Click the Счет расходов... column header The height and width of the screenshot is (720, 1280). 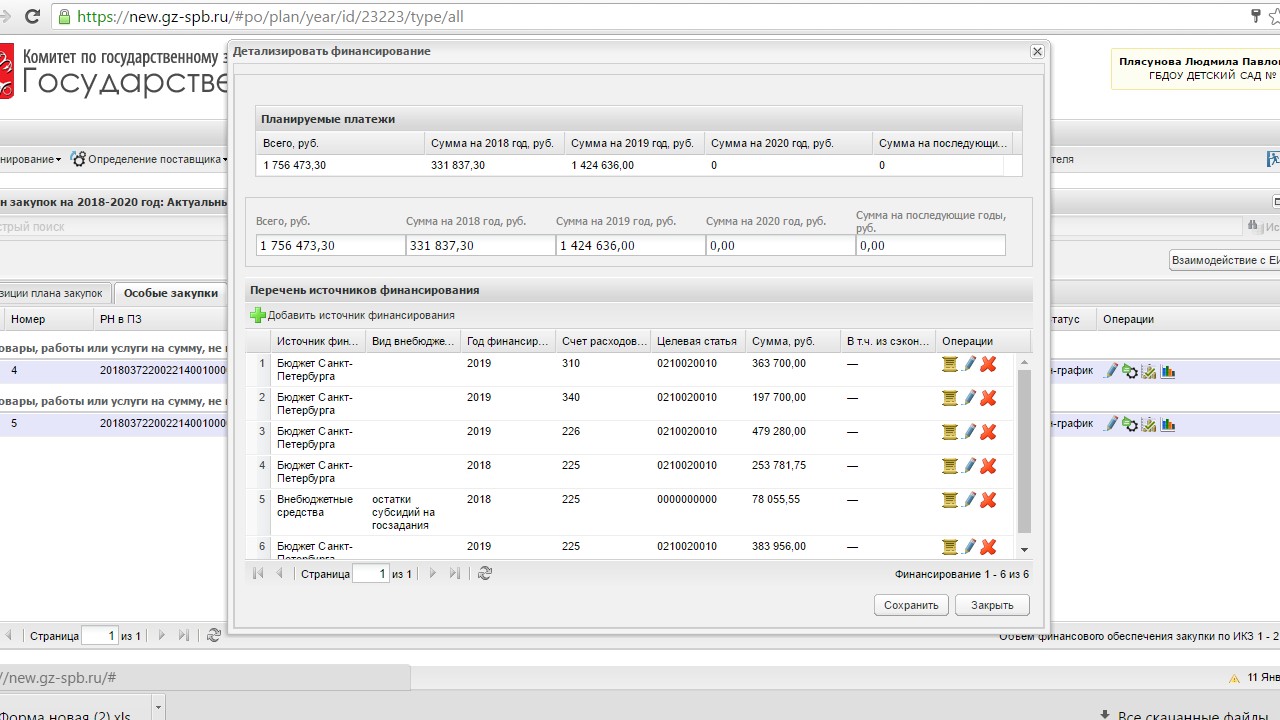click(602, 341)
